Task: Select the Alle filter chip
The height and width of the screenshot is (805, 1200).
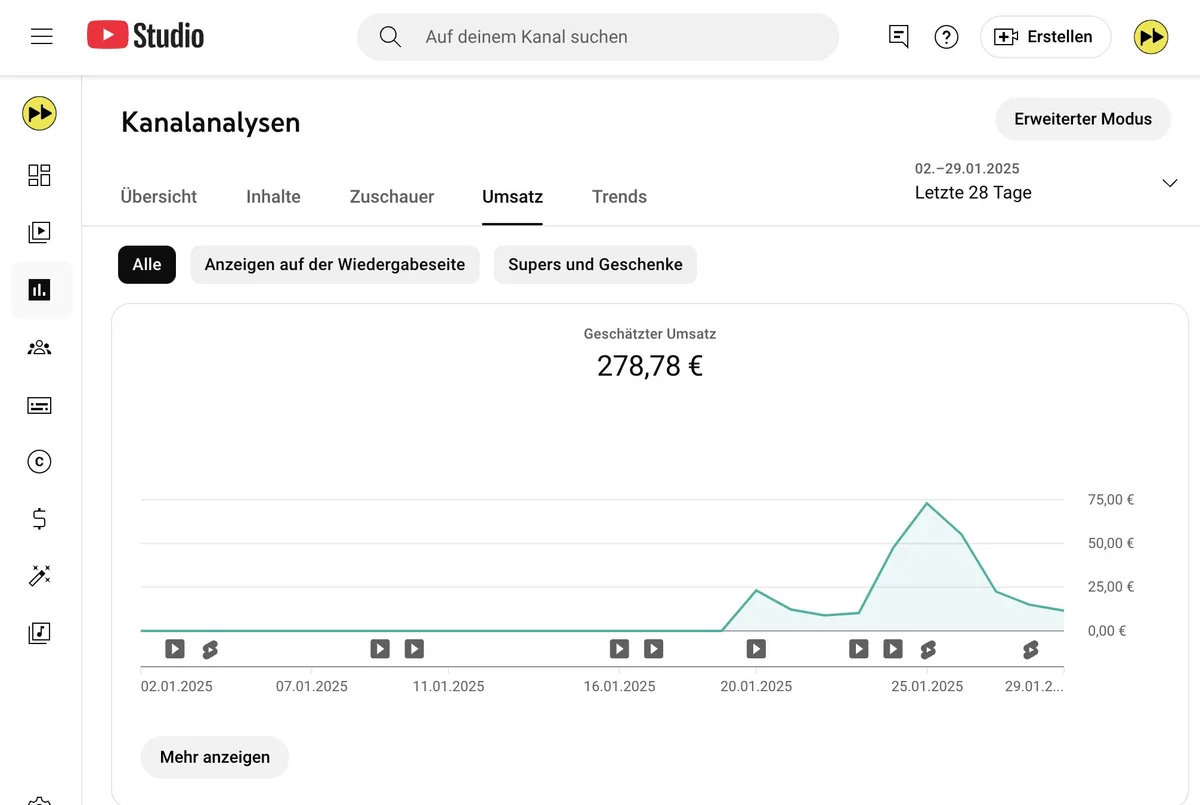Action: 147,265
